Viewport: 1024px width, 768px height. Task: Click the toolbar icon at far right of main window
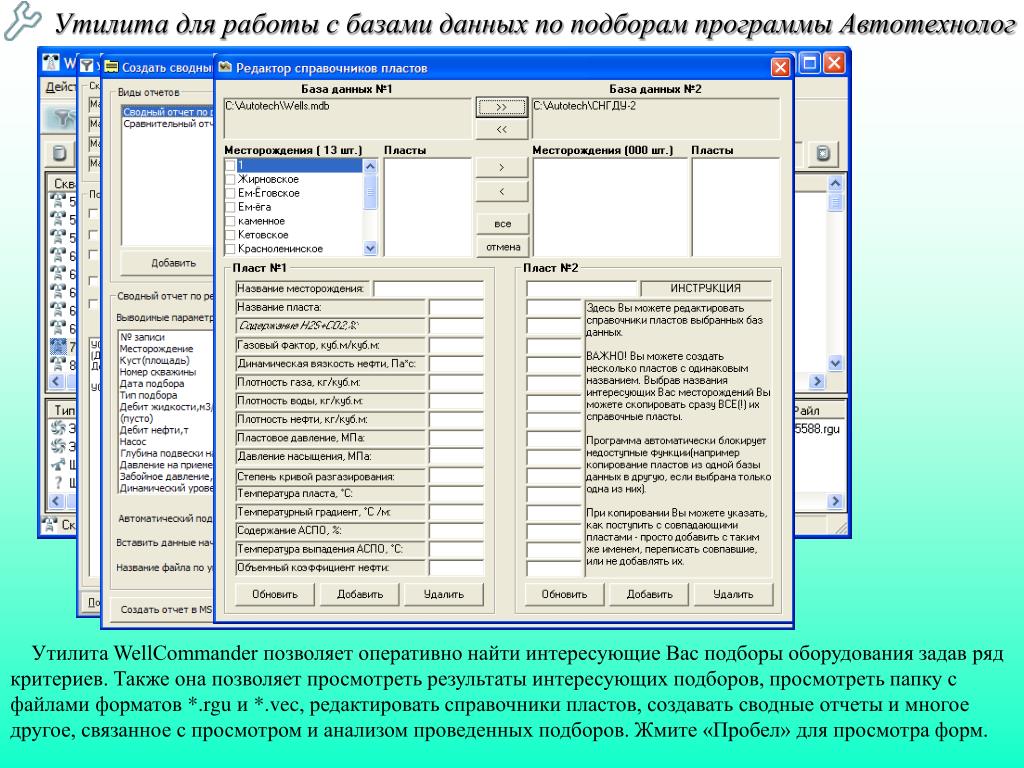(822, 154)
